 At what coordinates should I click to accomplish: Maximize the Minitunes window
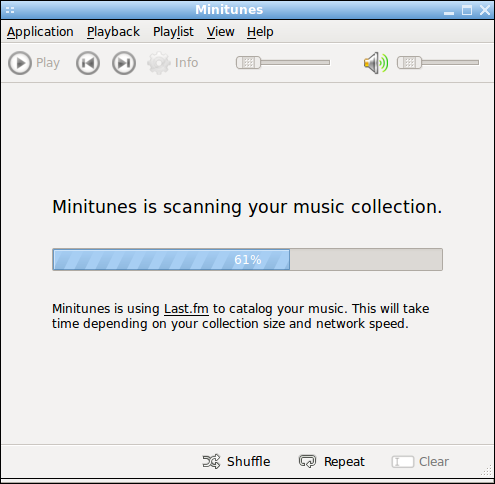[467, 10]
